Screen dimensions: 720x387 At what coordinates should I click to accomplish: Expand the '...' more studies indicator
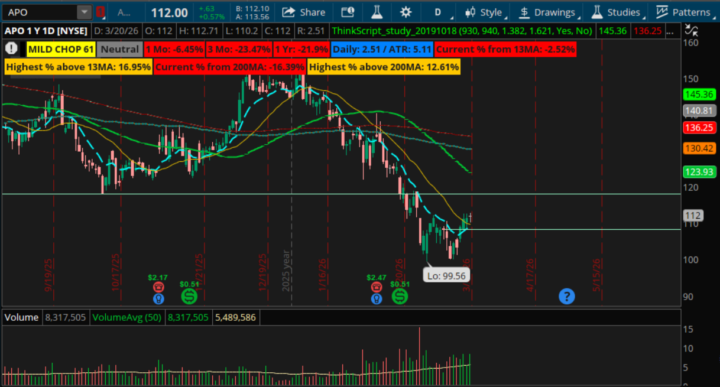pos(670,31)
